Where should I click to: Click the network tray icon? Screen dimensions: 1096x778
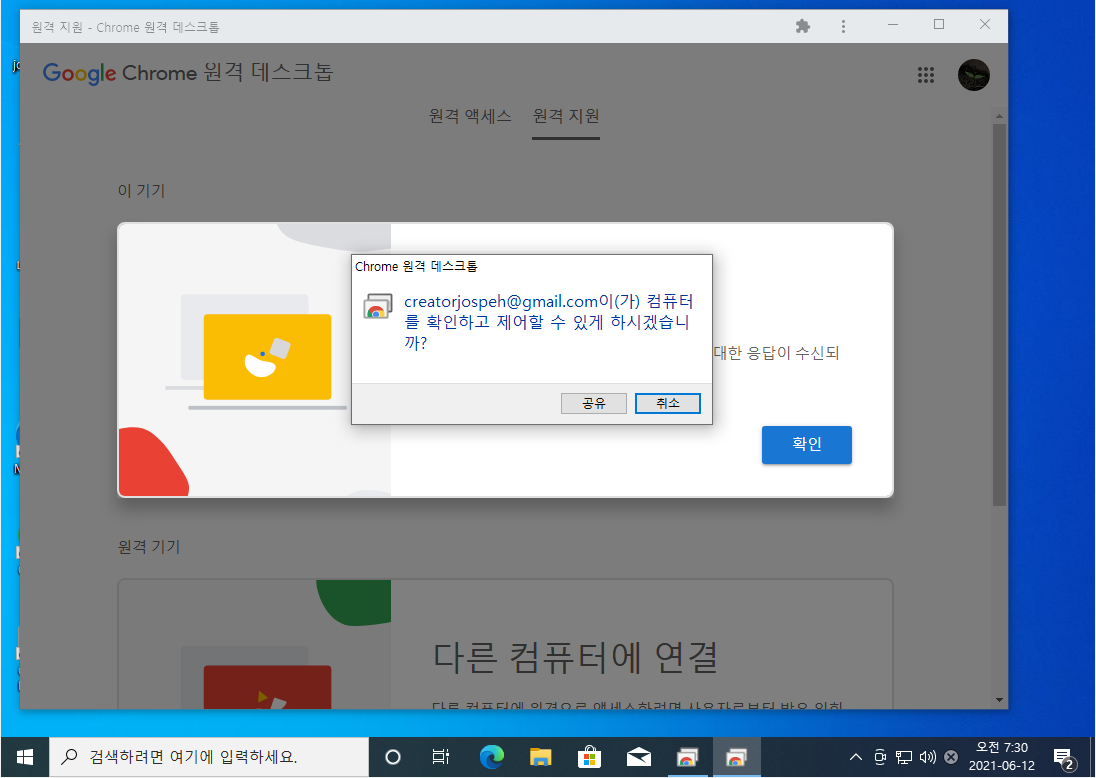(904, 757)
